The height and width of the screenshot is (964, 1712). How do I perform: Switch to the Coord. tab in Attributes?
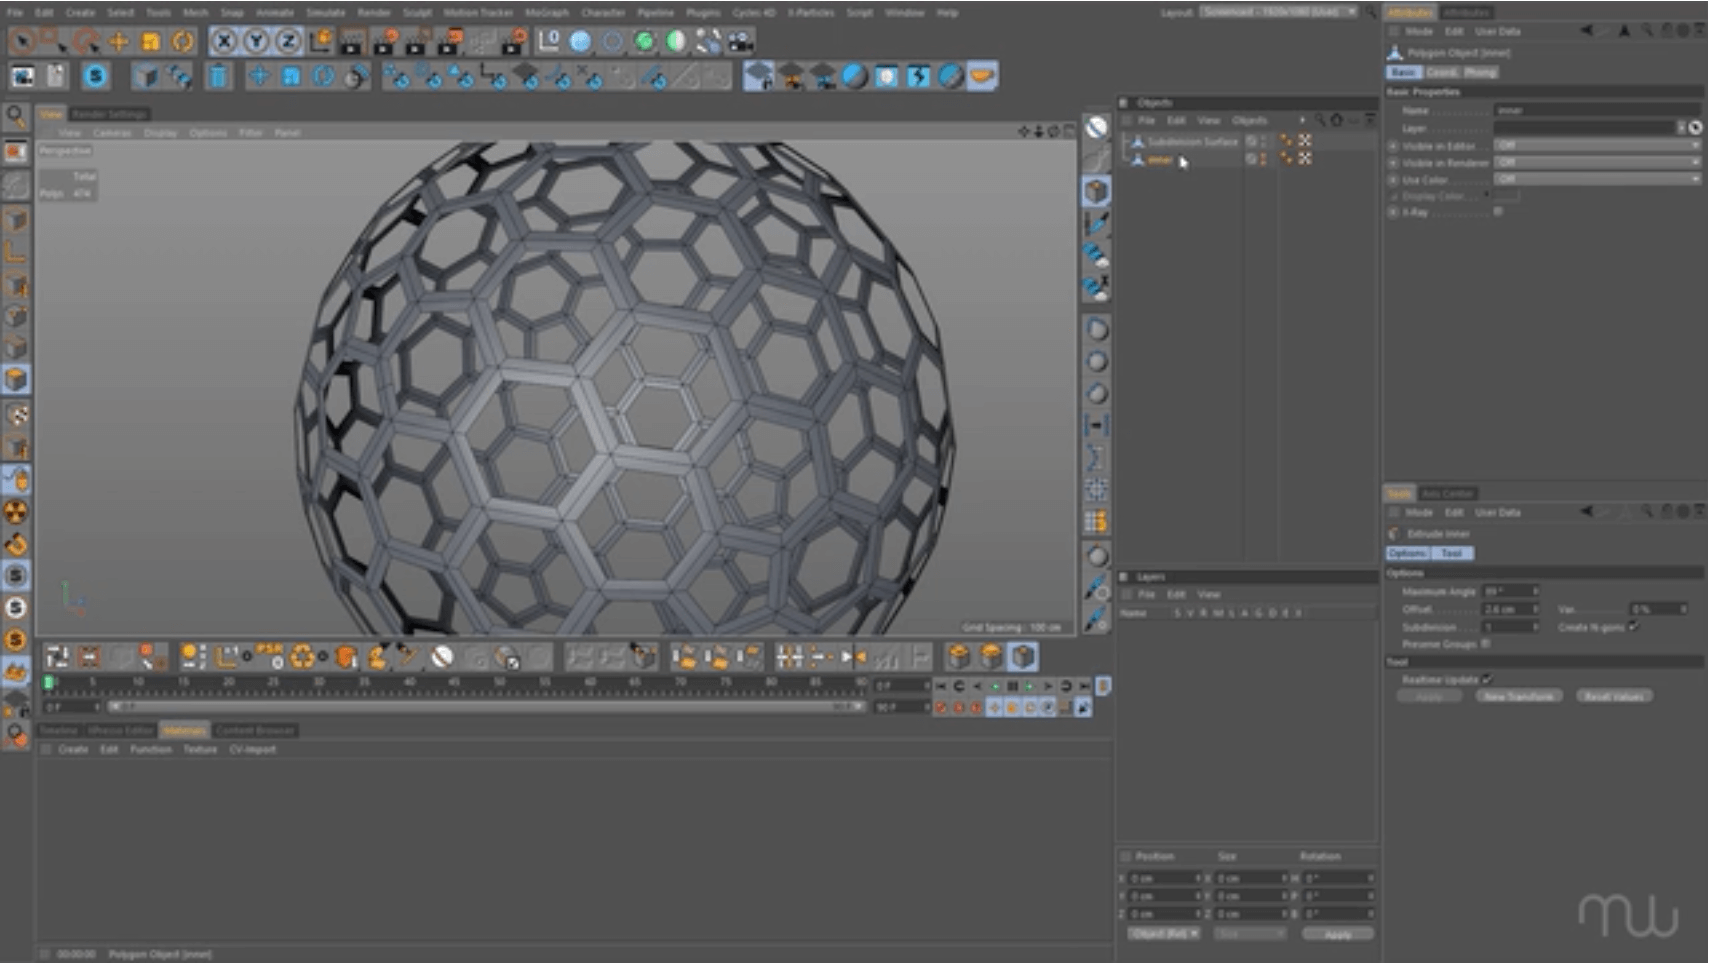[1441, 73]
